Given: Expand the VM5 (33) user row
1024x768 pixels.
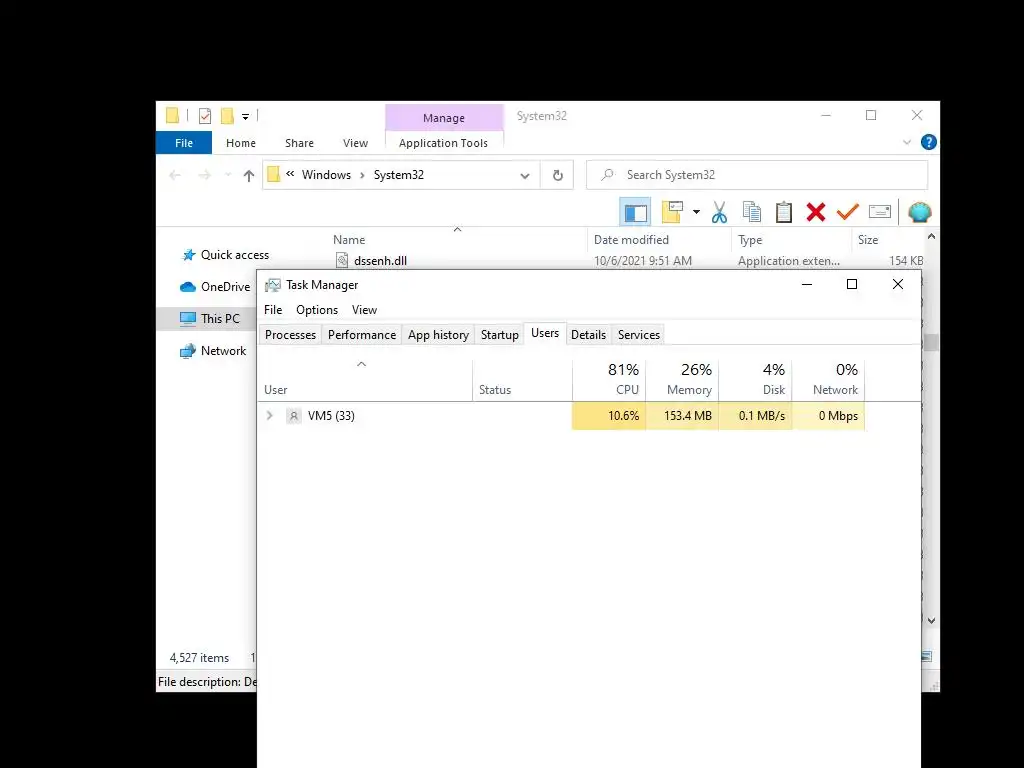Looking at the screenshot, I should tap(269, 415).
